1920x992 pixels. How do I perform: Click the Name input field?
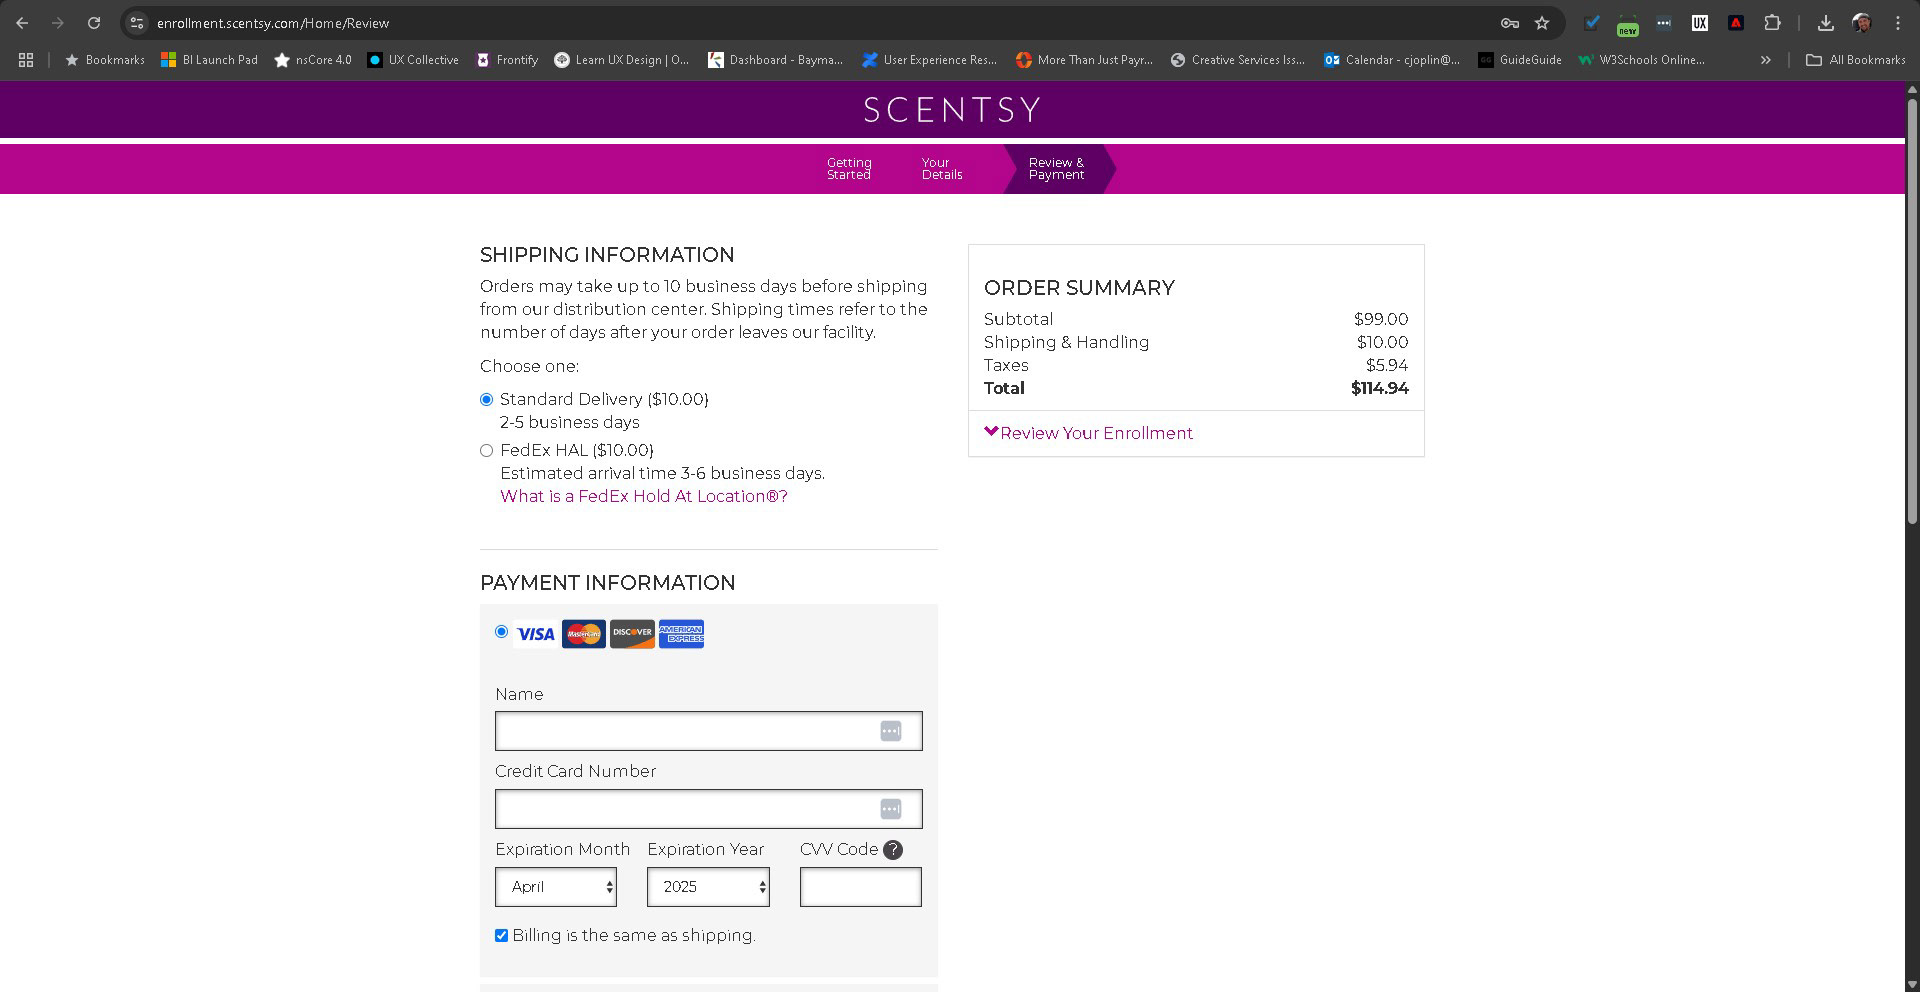click(x=708, y=731)
